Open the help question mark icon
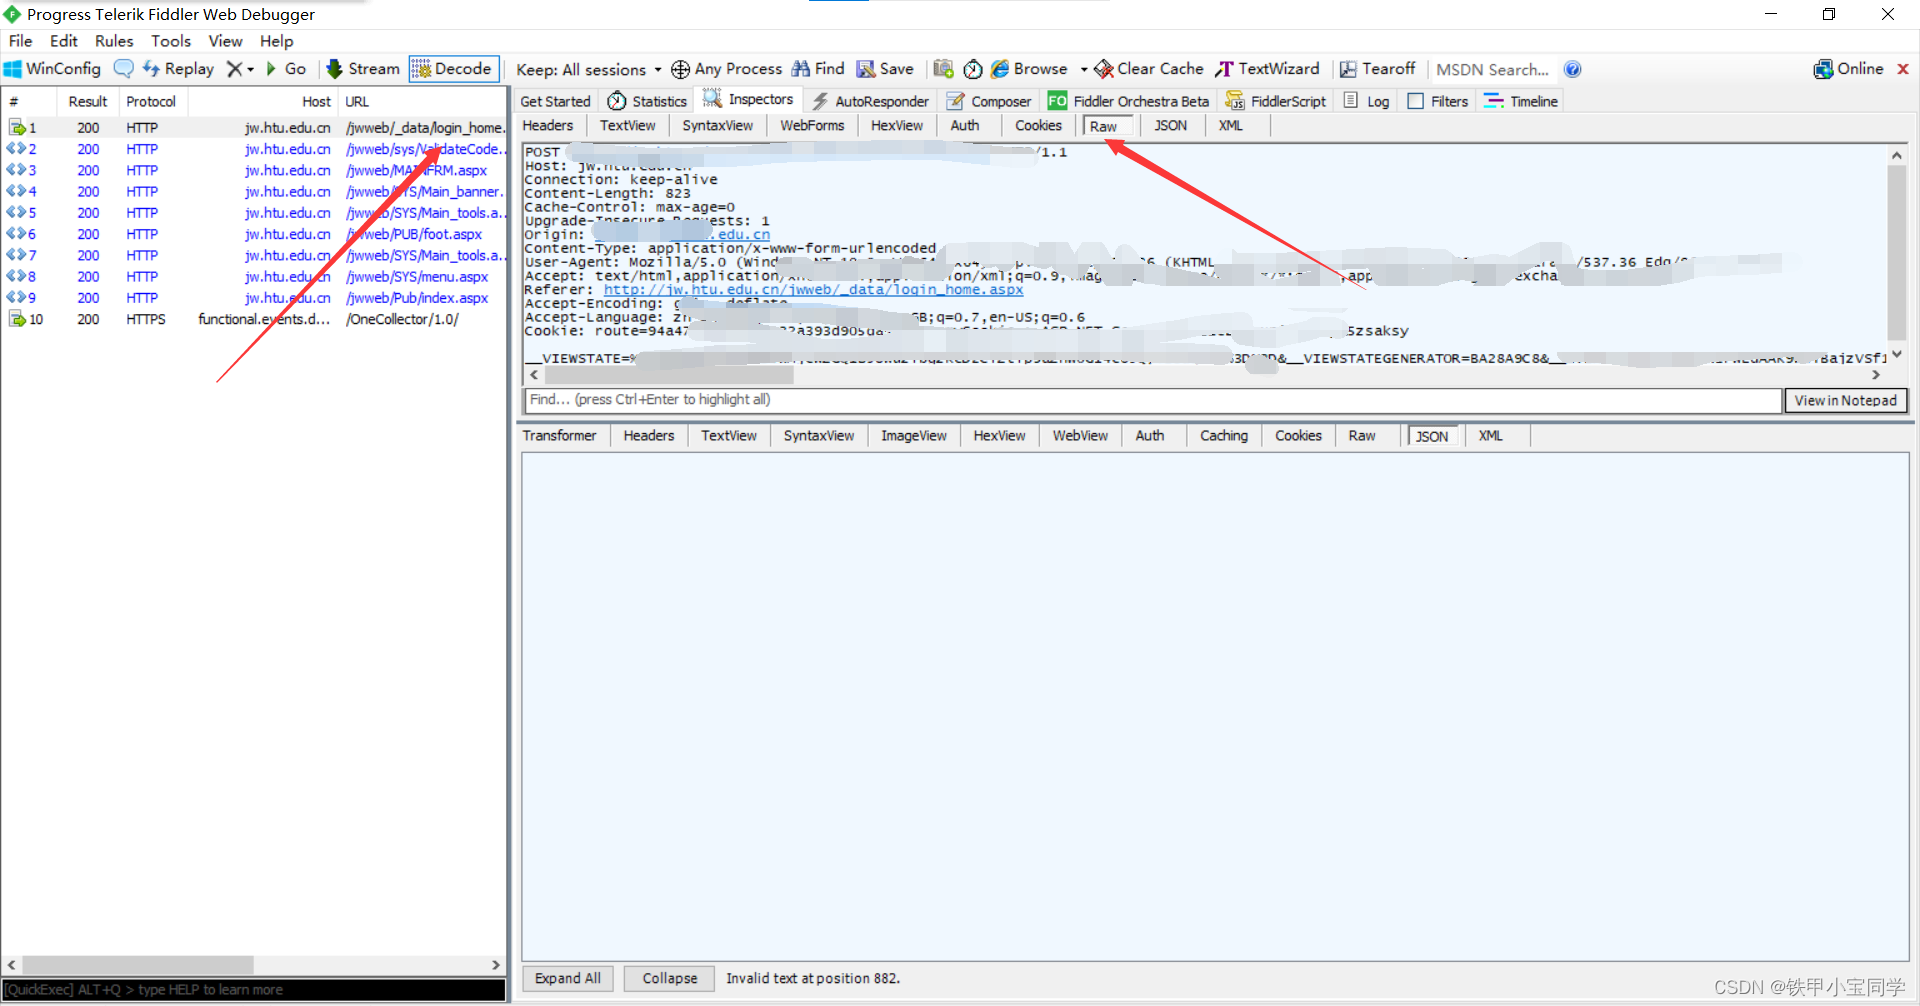 (1573, 69)
